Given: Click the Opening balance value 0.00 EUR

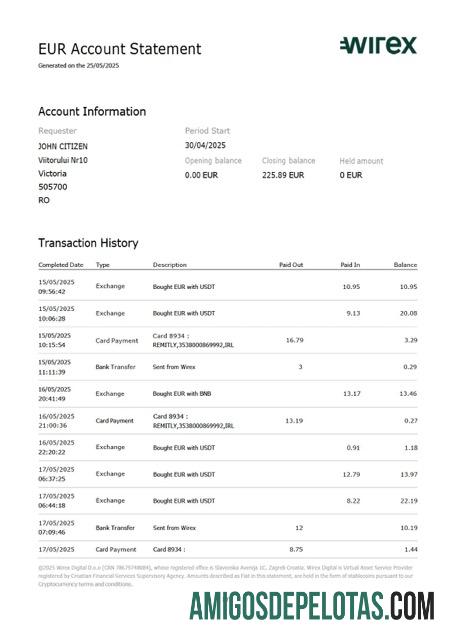Looking at the screenshot, I should tap(201, 175).
